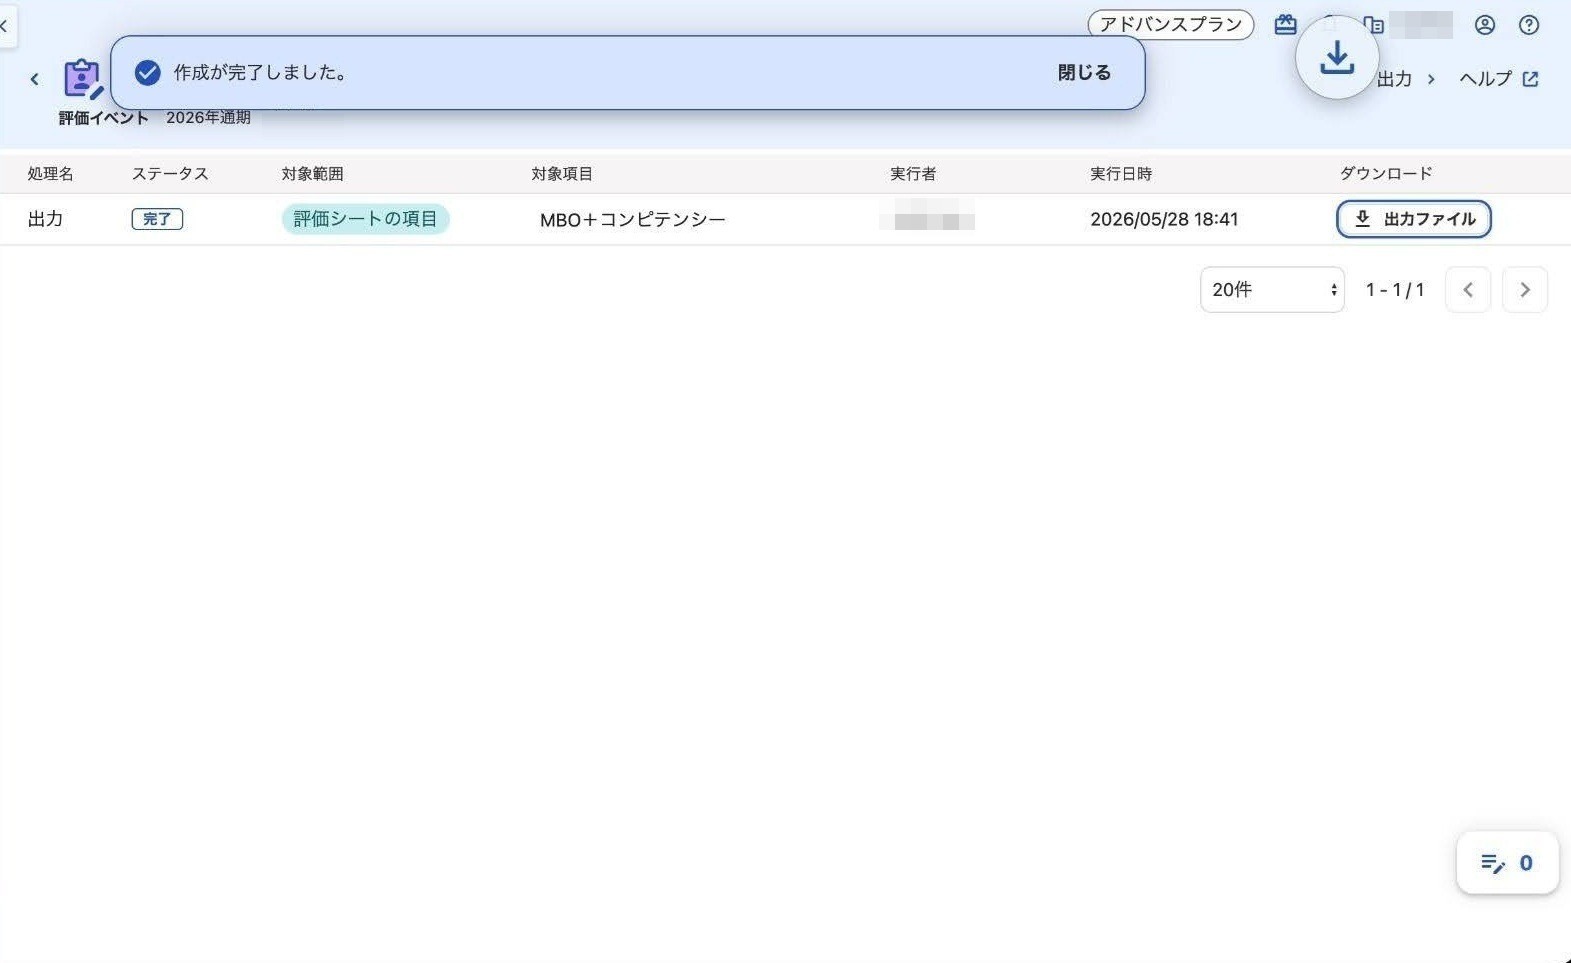1571x963 pixels.
Task: Click the 完了 status badge
Action: pos(157,219)
